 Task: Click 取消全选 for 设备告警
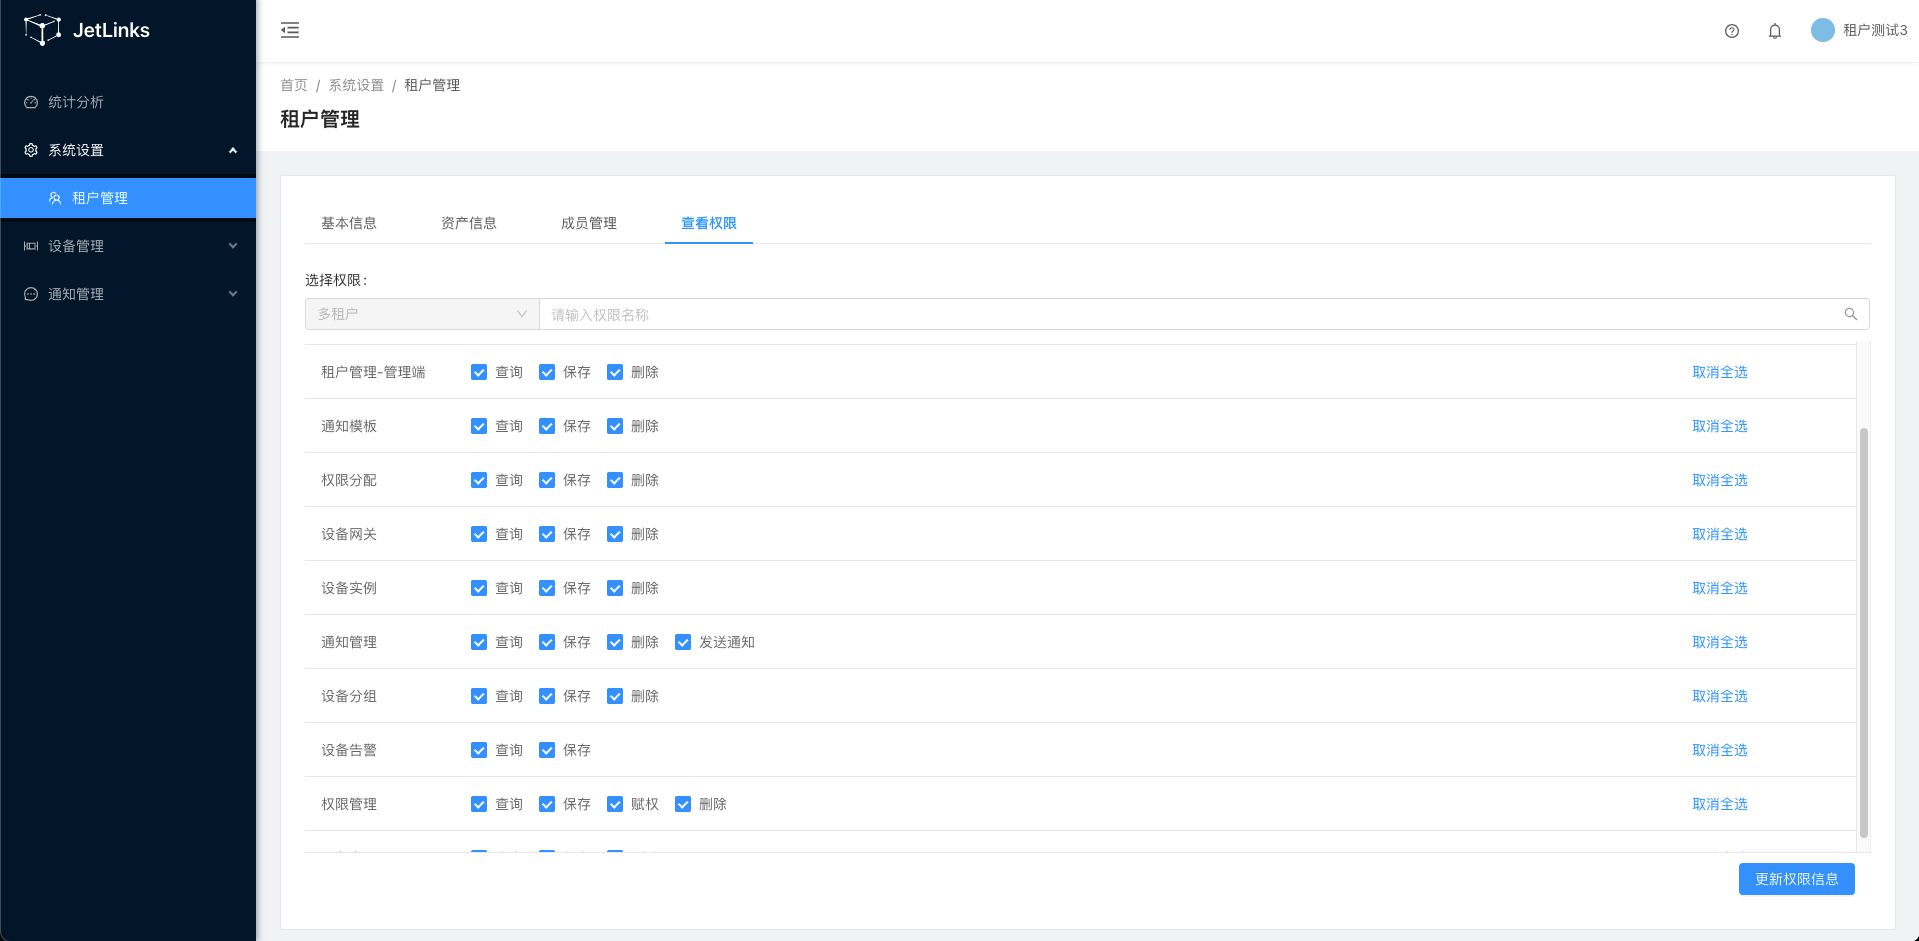tap(1720, 750)
